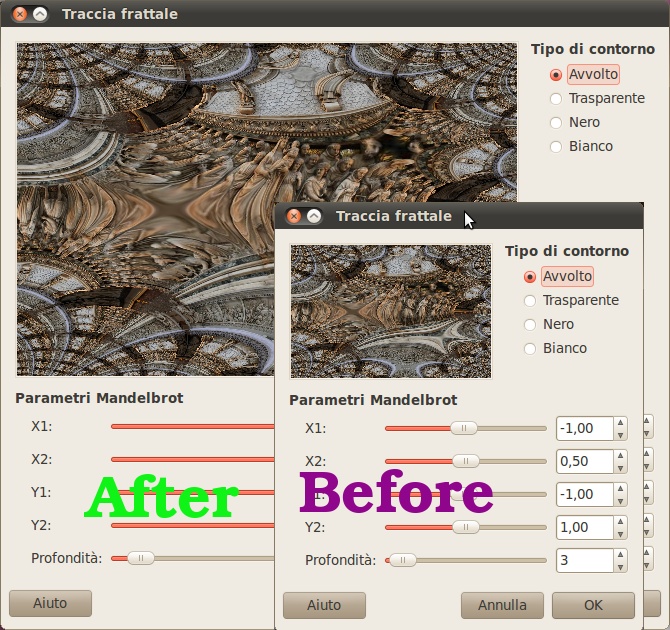
Task: Click Annulla to cancel the dialog
Action: [x=502, y=605]
